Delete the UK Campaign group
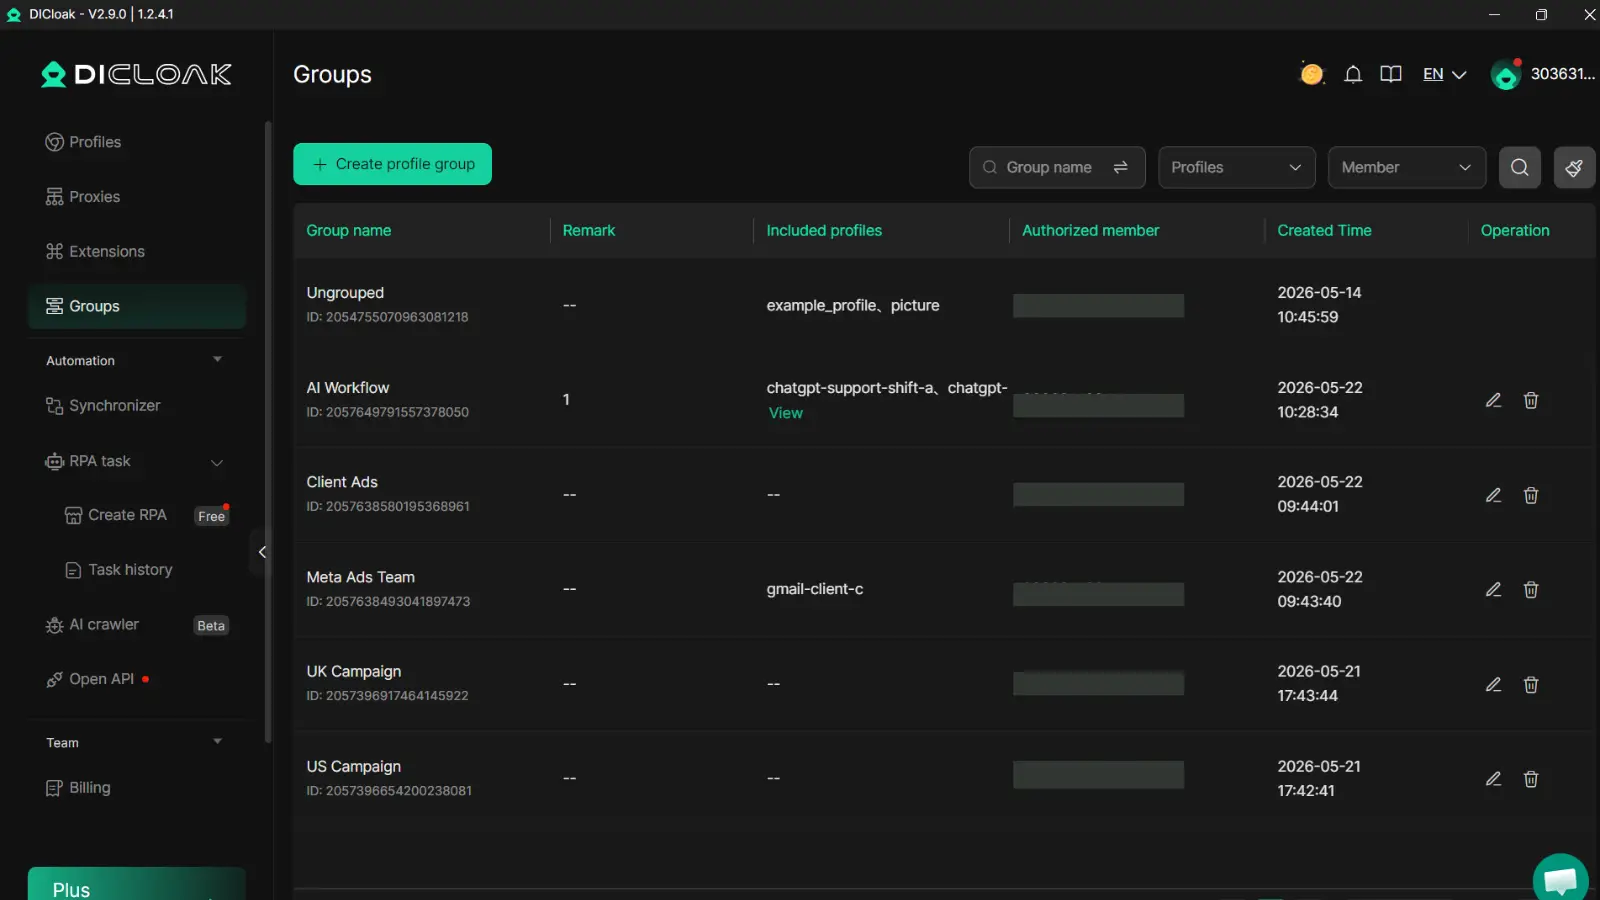1600x900 pixels. point(1530,684)
